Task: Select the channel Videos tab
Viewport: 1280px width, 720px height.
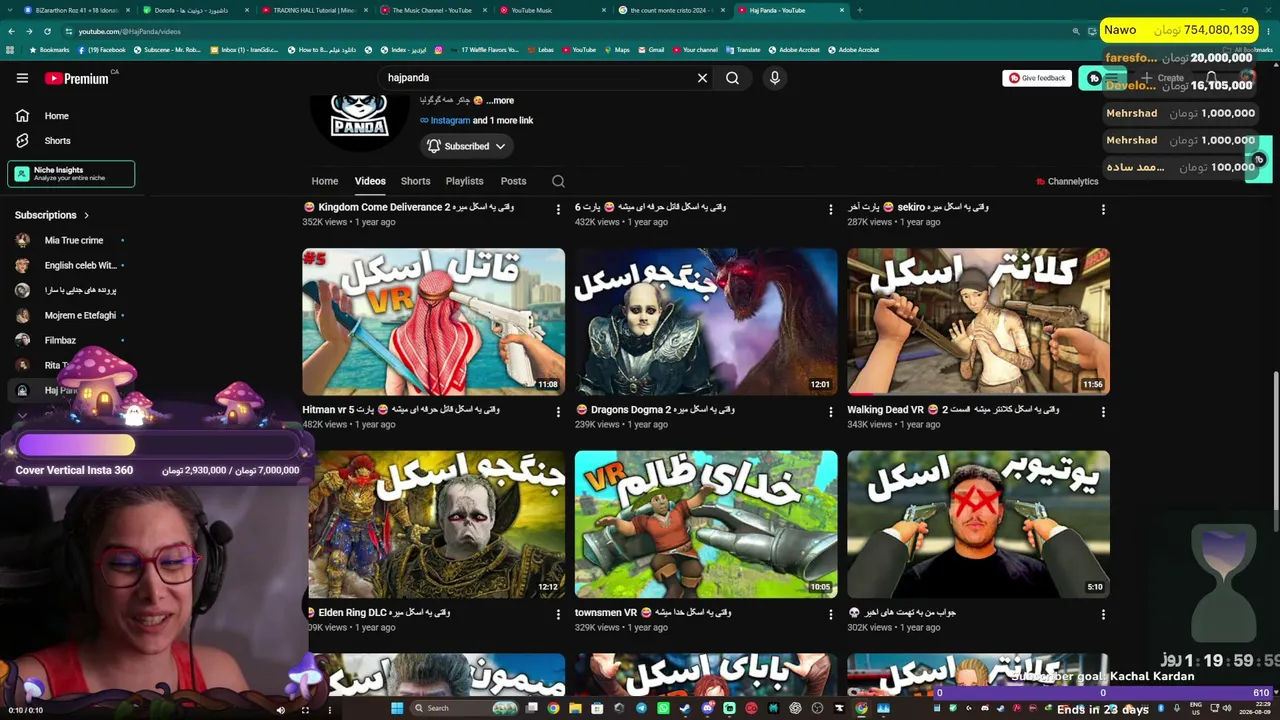Action: [370, 181]
